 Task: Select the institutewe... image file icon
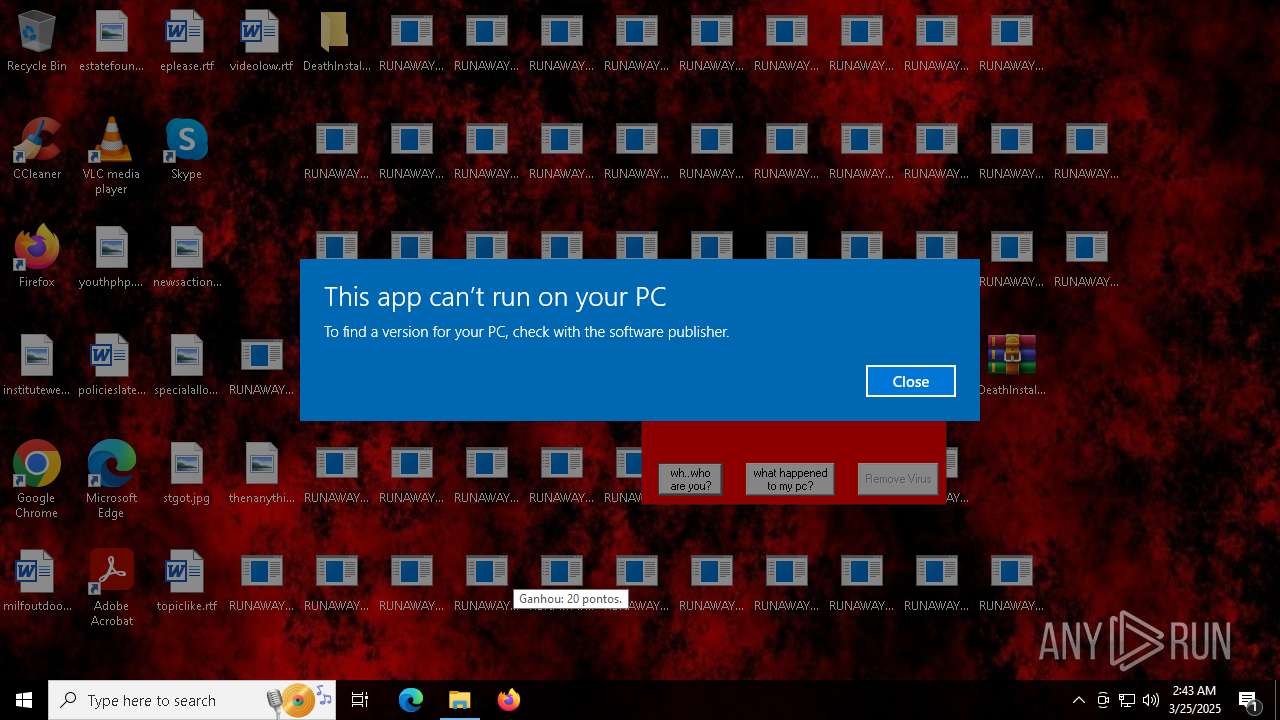(x=37, y=365)
